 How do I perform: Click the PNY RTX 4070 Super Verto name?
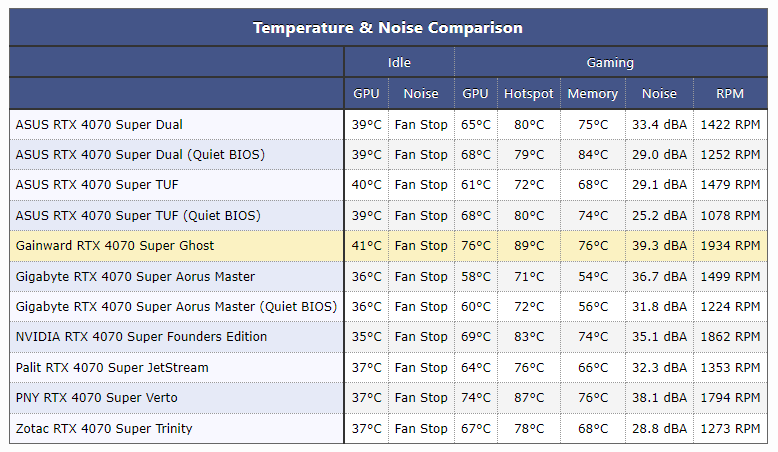[99, 398]
